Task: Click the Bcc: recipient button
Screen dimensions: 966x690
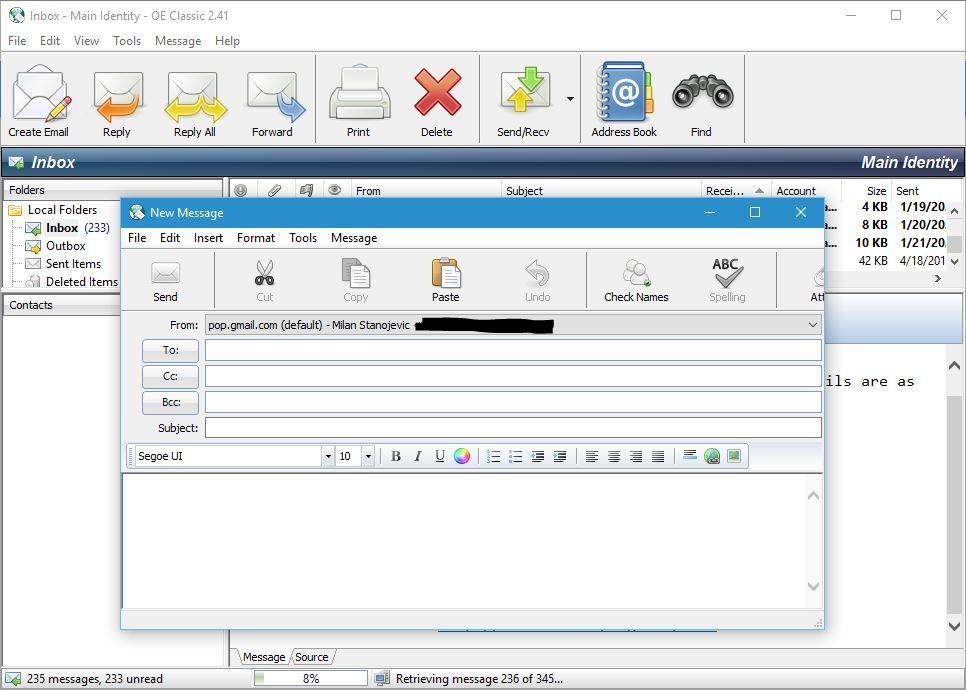Action: pyautogui.click(x=171, y=402)
